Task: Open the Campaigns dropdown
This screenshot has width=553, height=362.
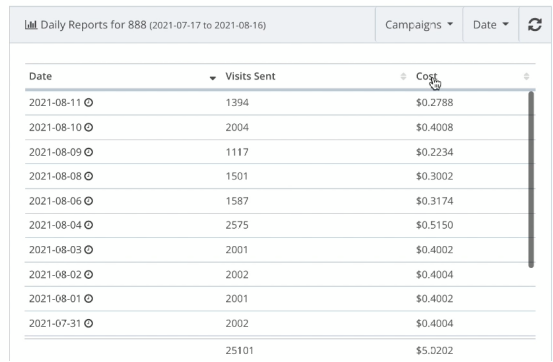Action: point(419,25)
